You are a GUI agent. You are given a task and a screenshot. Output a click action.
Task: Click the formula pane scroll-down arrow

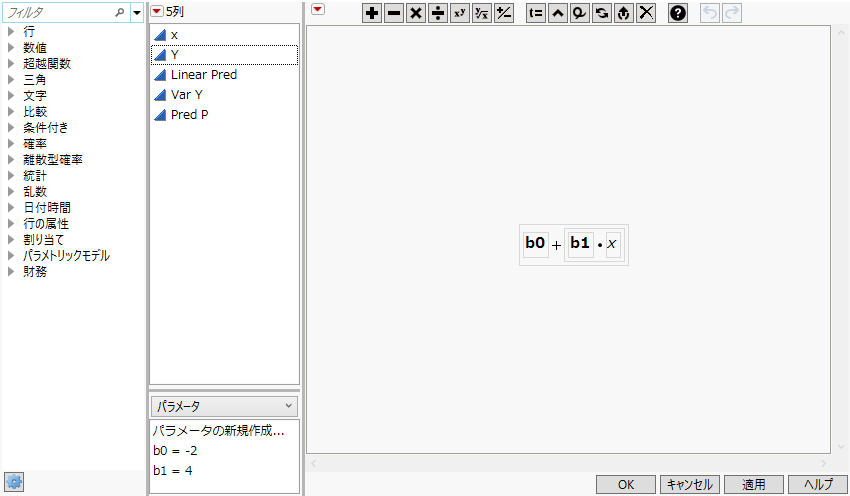(841, 447)
